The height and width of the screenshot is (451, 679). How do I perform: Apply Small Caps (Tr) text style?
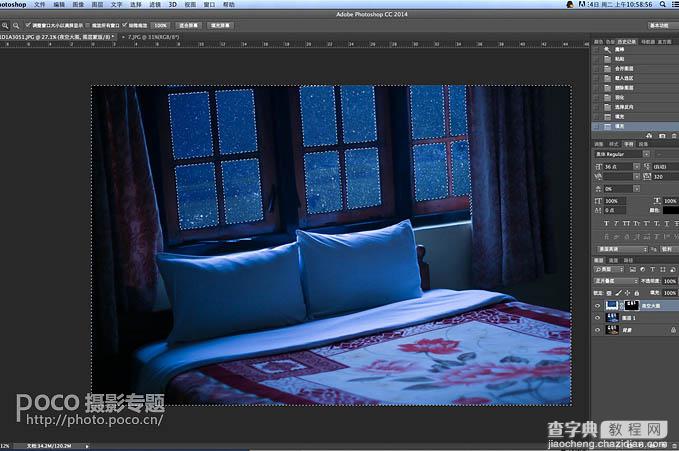pos(636,224)
